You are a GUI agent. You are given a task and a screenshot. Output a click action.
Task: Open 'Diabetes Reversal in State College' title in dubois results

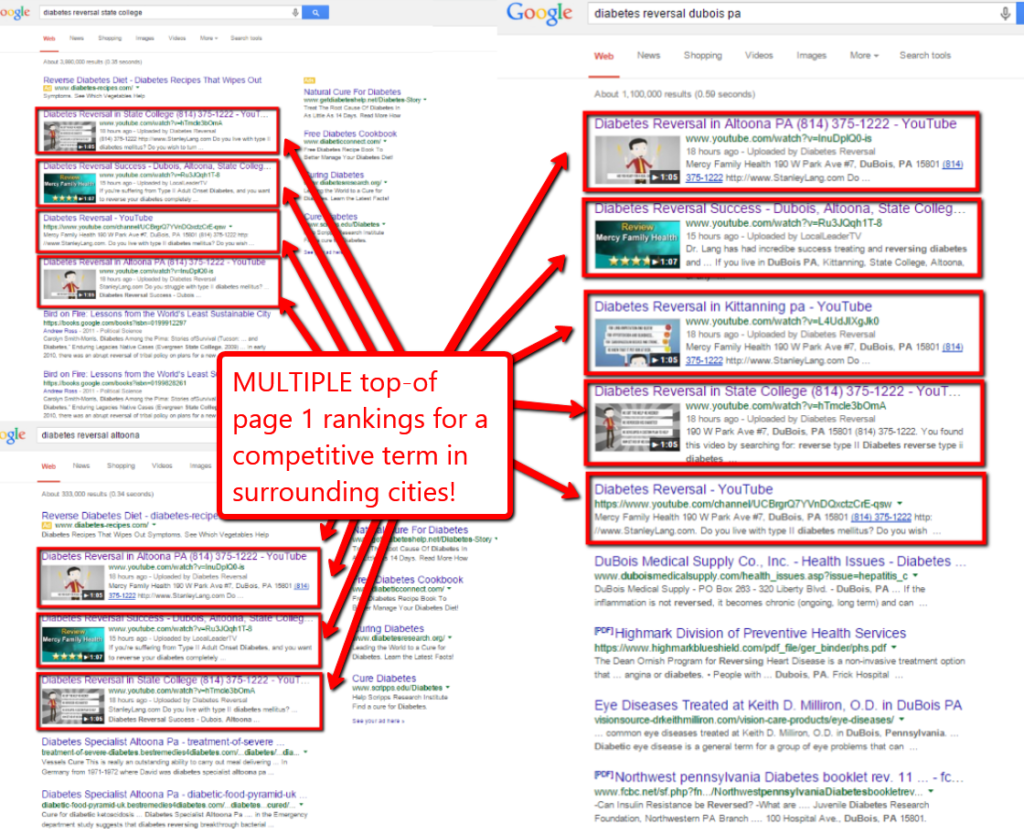click(x=777, y=391)
